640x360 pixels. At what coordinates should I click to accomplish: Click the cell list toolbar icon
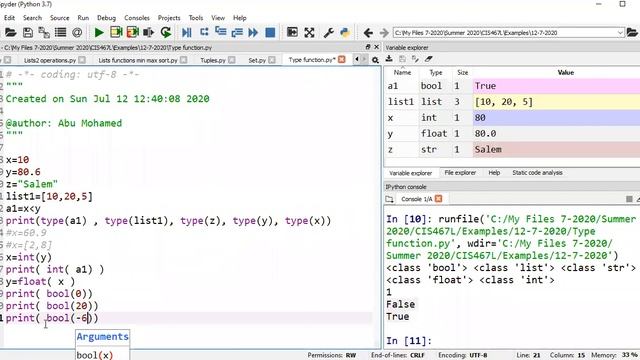pos(60,33)
